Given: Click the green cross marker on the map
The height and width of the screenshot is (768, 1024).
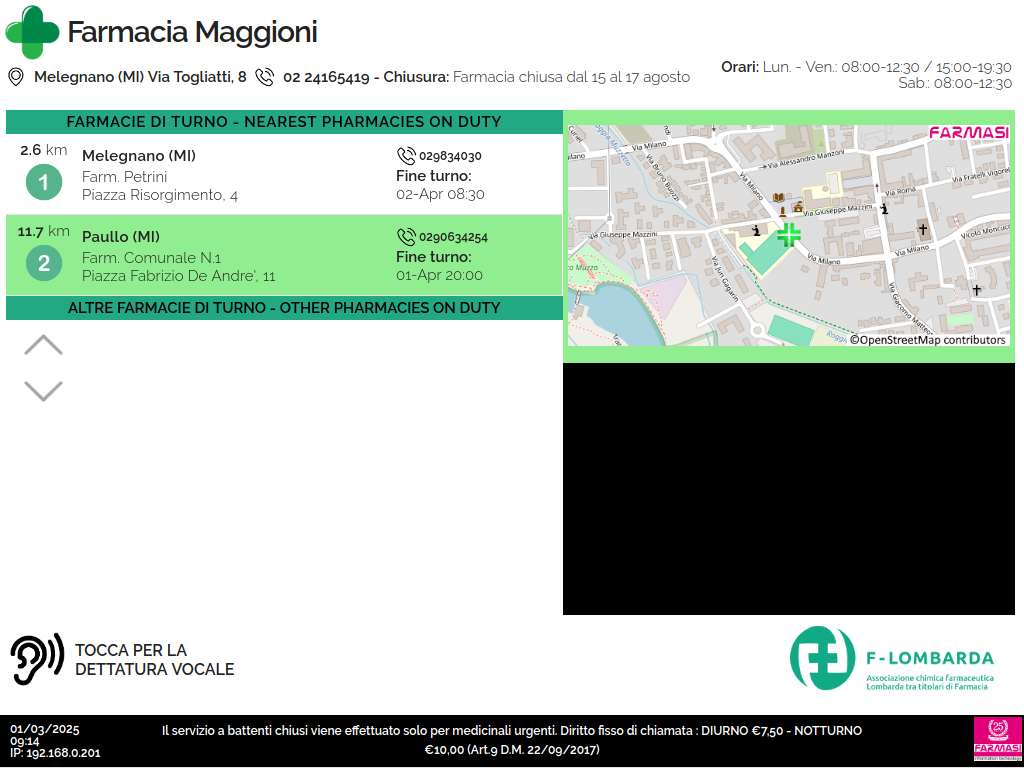Looking at the screenshot, I should pyautogui.click(x=789, y=235).
